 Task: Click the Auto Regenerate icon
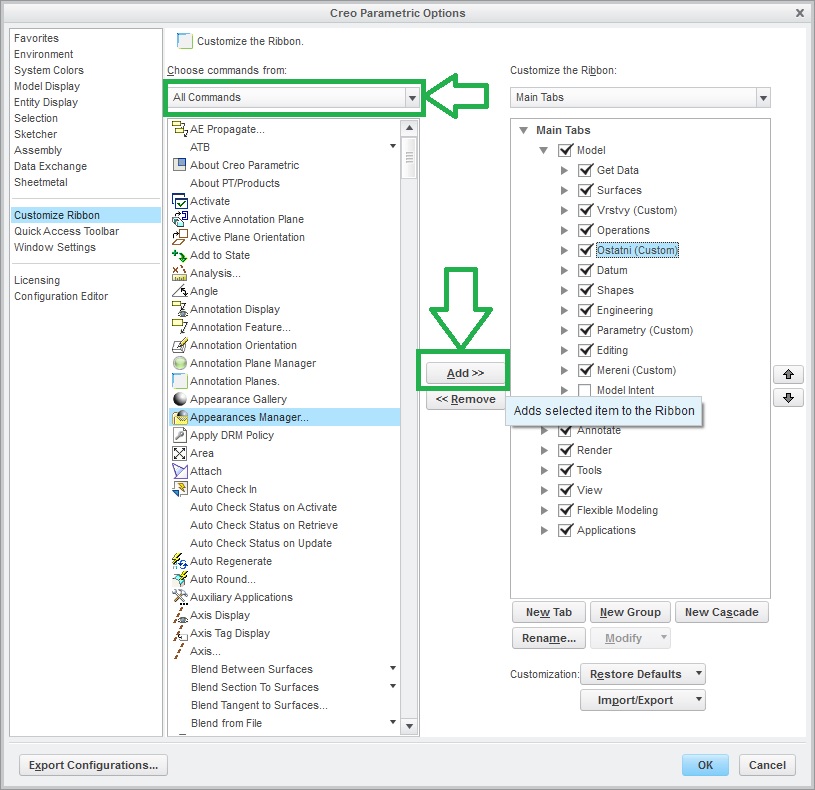point(179,561)
